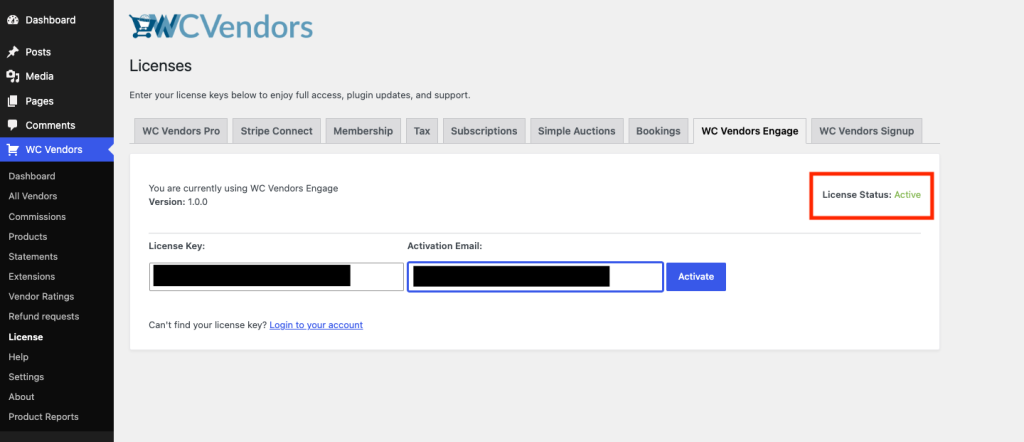
Task: Switch to the WC Vendors Signup tab
Action: click(867, 131)
